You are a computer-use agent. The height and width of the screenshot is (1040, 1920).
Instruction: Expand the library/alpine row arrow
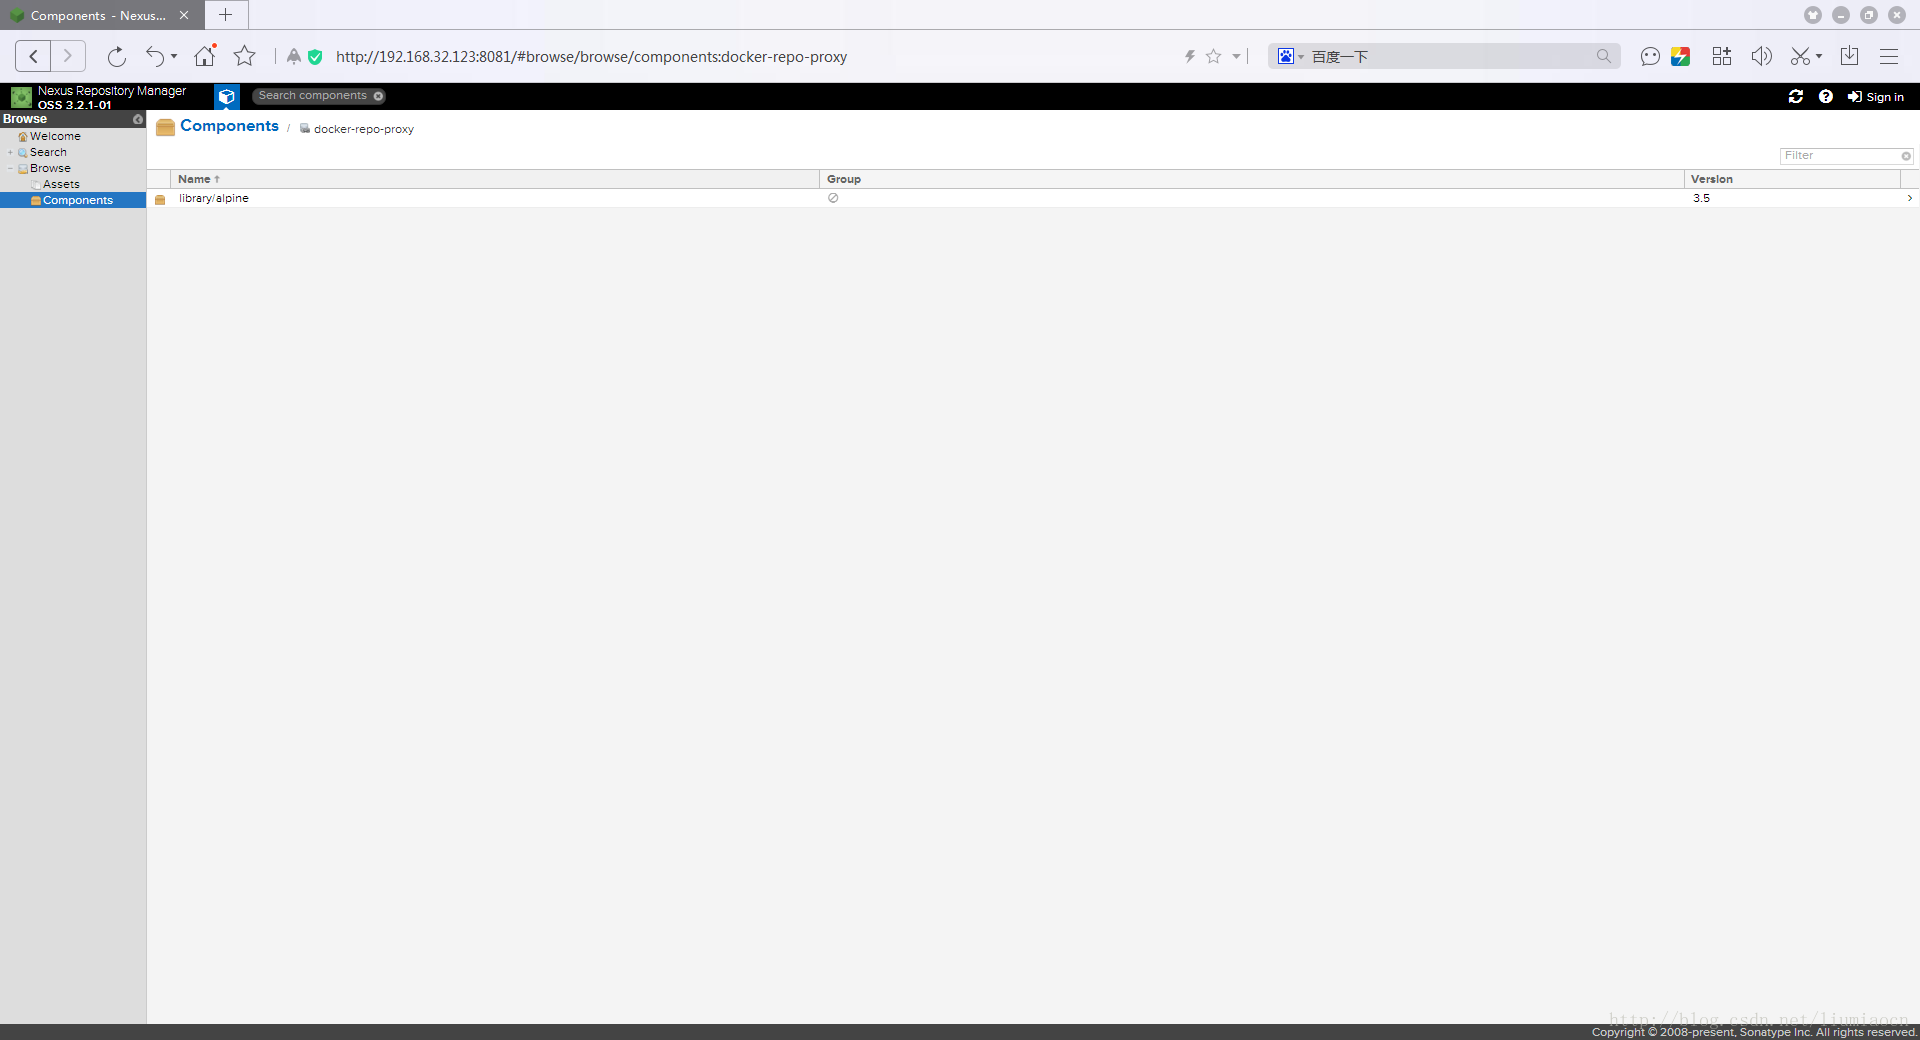click(1909, 198)
